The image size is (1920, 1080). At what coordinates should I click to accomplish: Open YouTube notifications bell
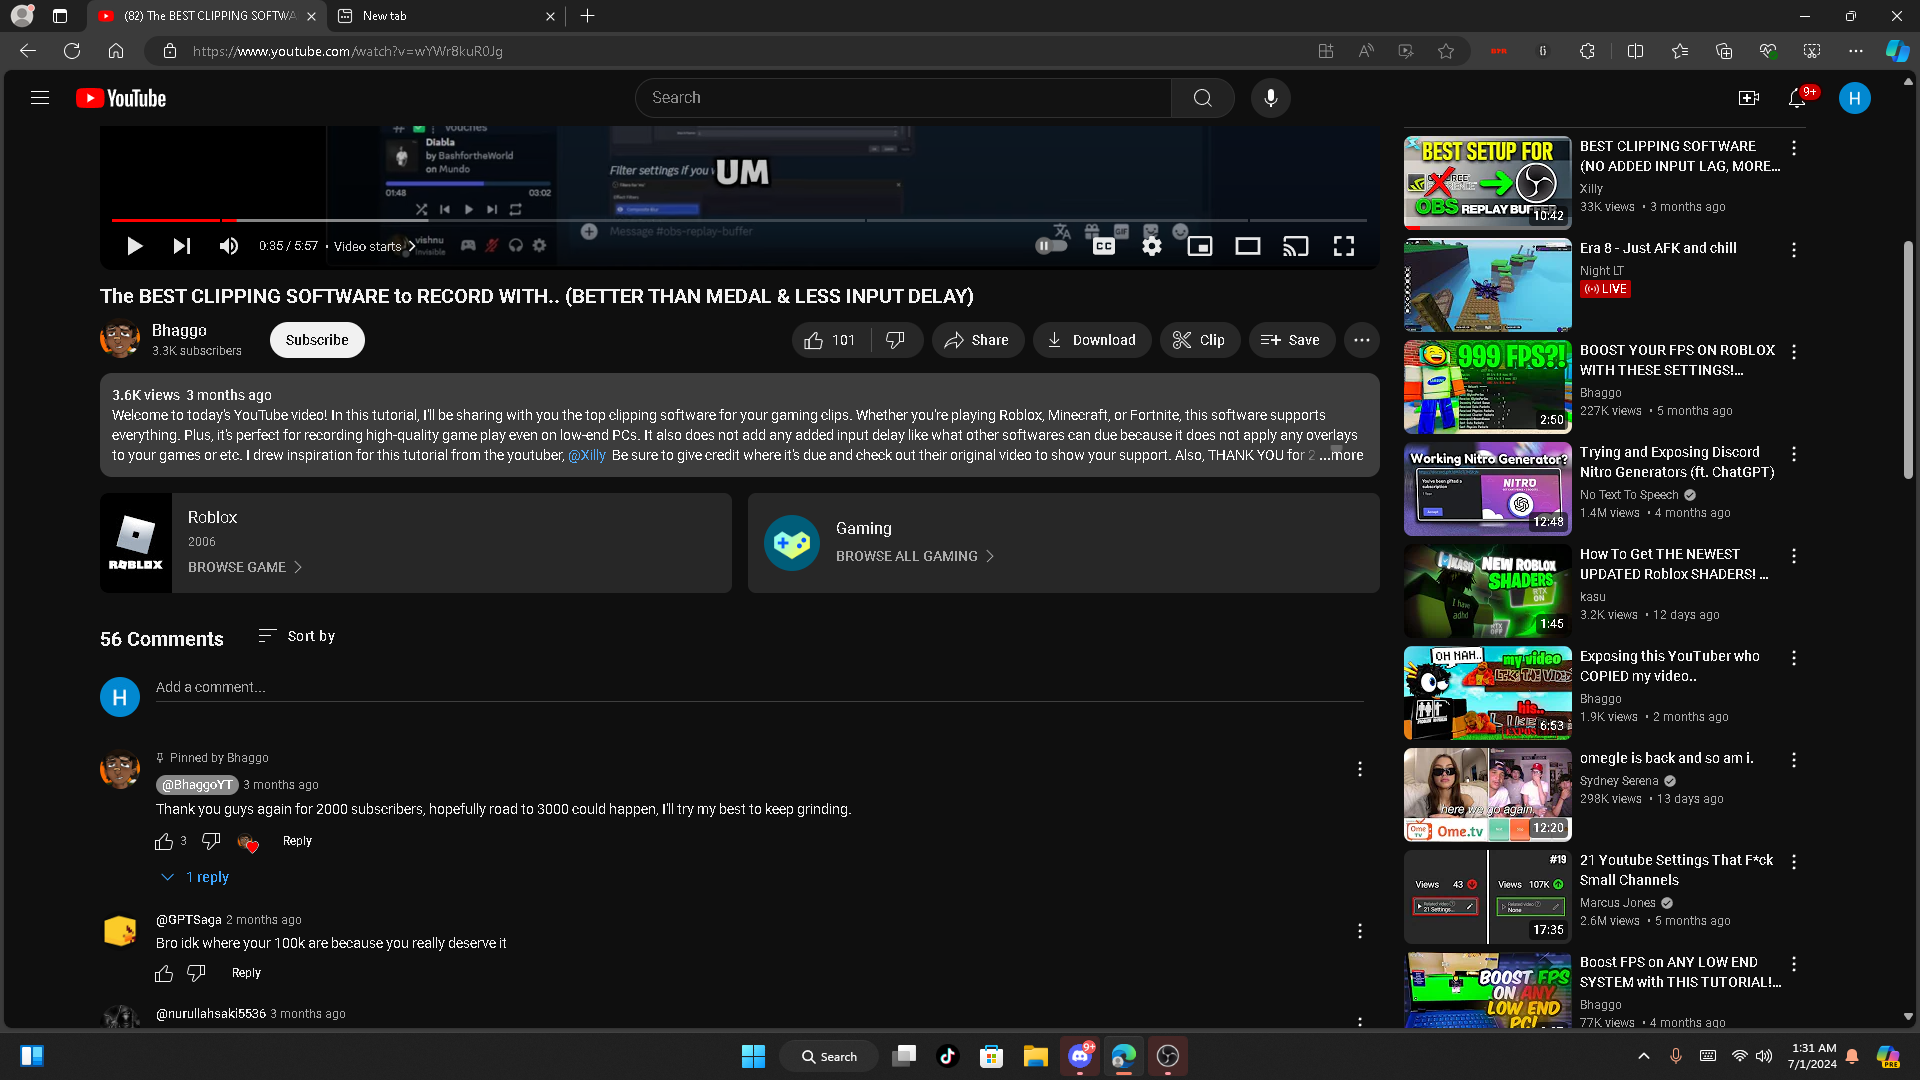click(1797, 98)
